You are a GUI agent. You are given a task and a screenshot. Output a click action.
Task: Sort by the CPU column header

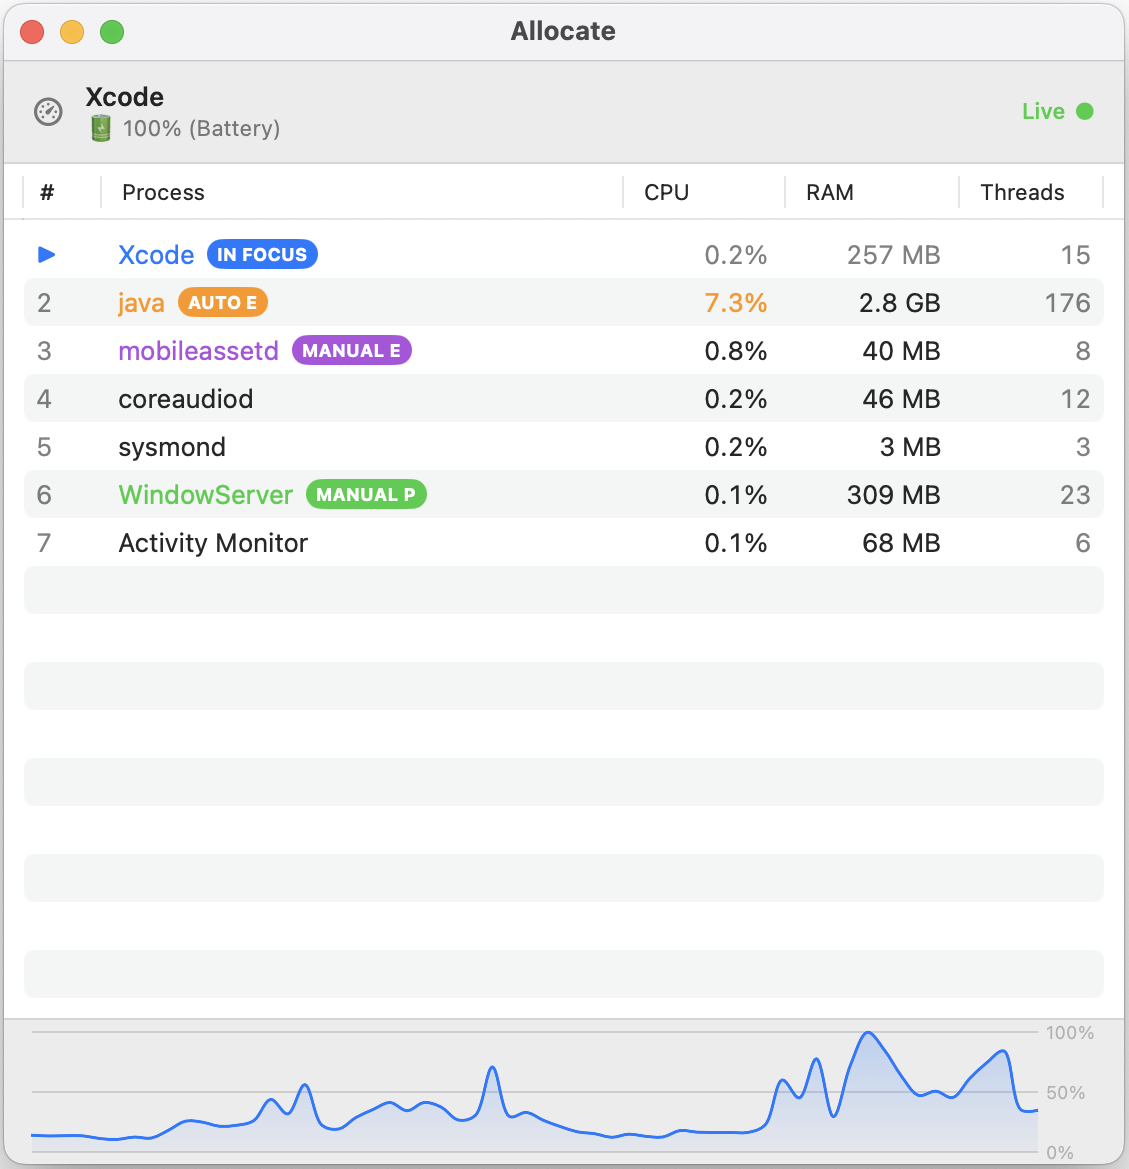(x=666, y=192)
